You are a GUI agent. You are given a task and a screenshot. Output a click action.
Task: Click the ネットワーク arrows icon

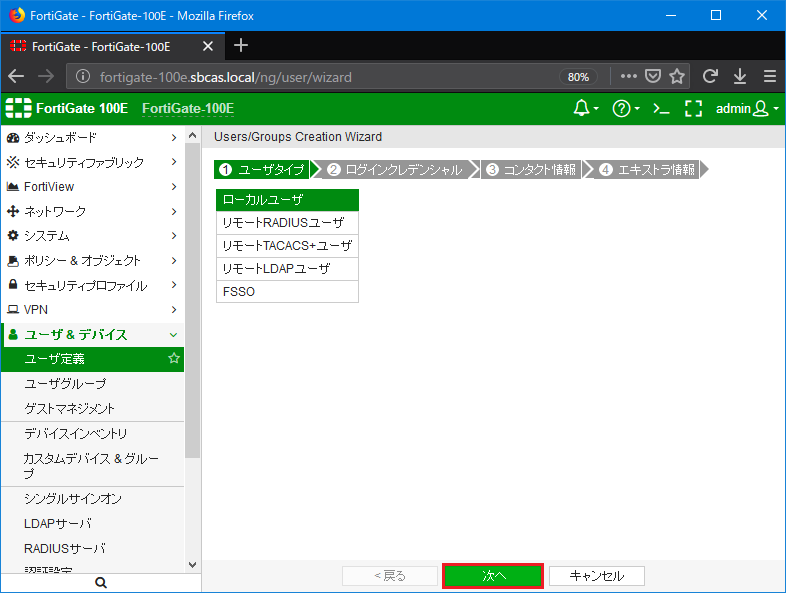point(13,211)
